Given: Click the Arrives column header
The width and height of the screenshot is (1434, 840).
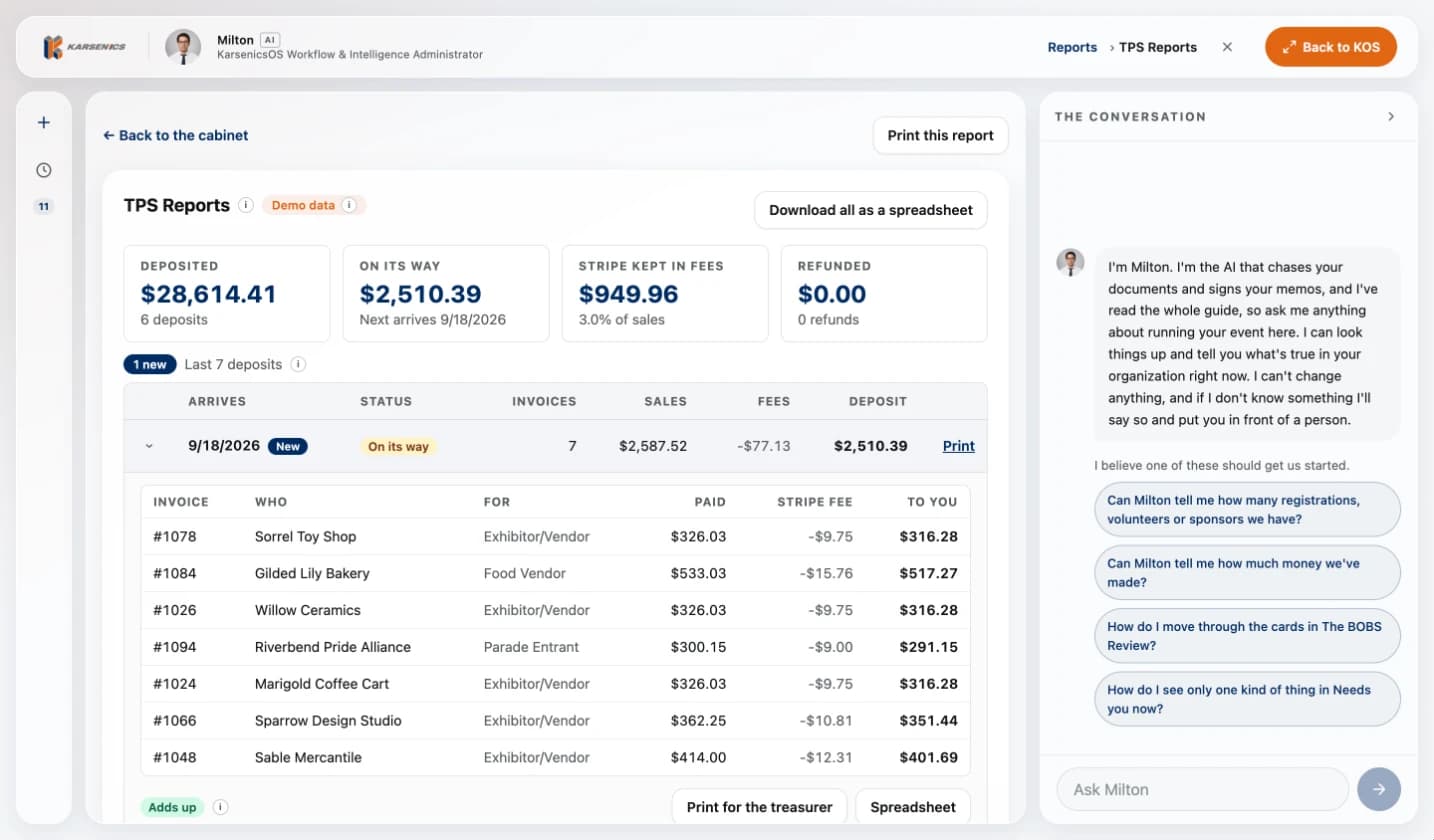Looking at the screenshot, I should 217,401.
